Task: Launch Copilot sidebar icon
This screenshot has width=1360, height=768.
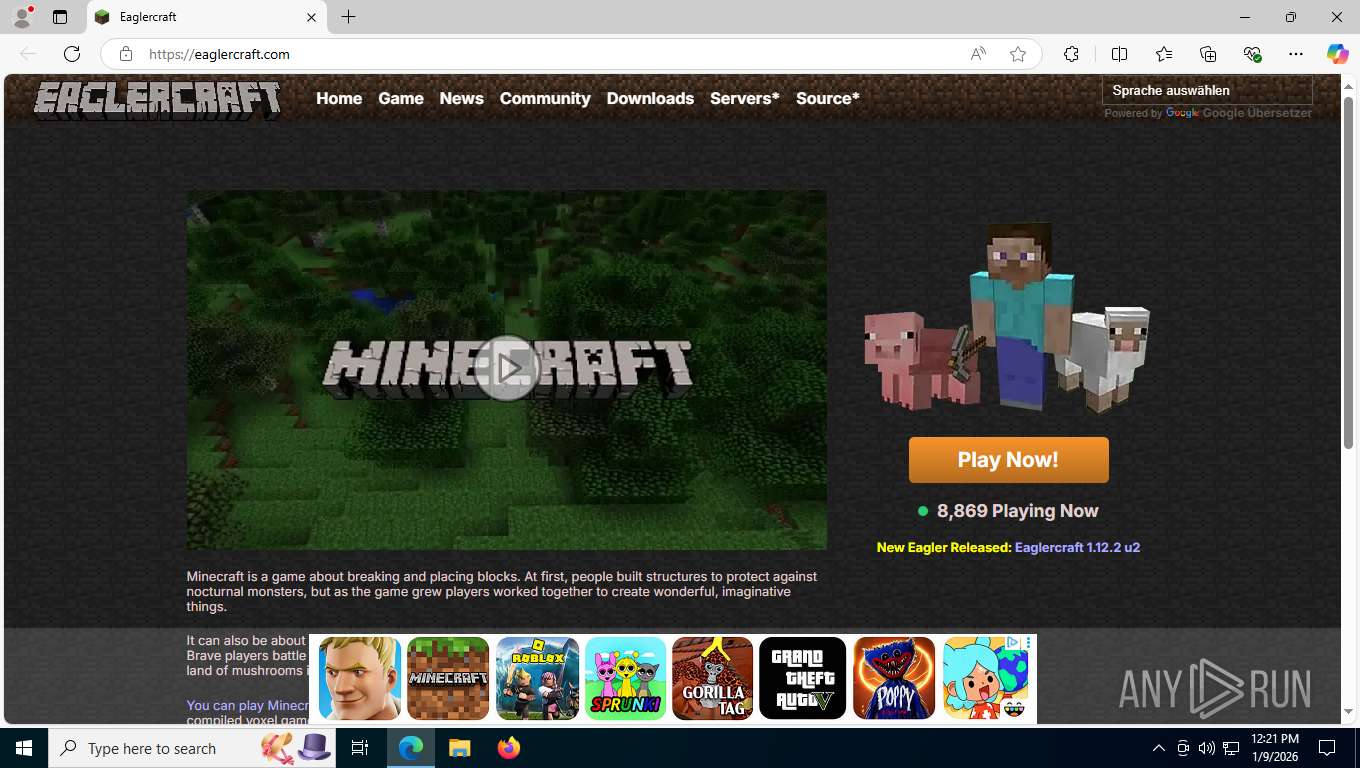Action: point(1338,54)
